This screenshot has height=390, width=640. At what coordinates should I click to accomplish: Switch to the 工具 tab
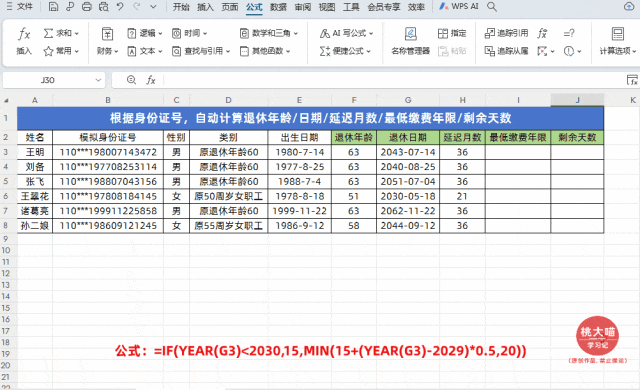click(351, 7)
